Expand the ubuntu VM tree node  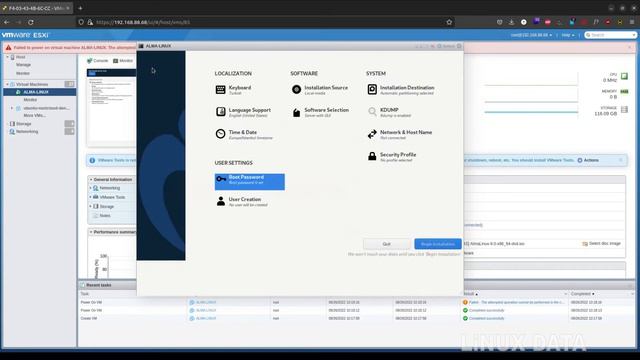coord(12,108)
